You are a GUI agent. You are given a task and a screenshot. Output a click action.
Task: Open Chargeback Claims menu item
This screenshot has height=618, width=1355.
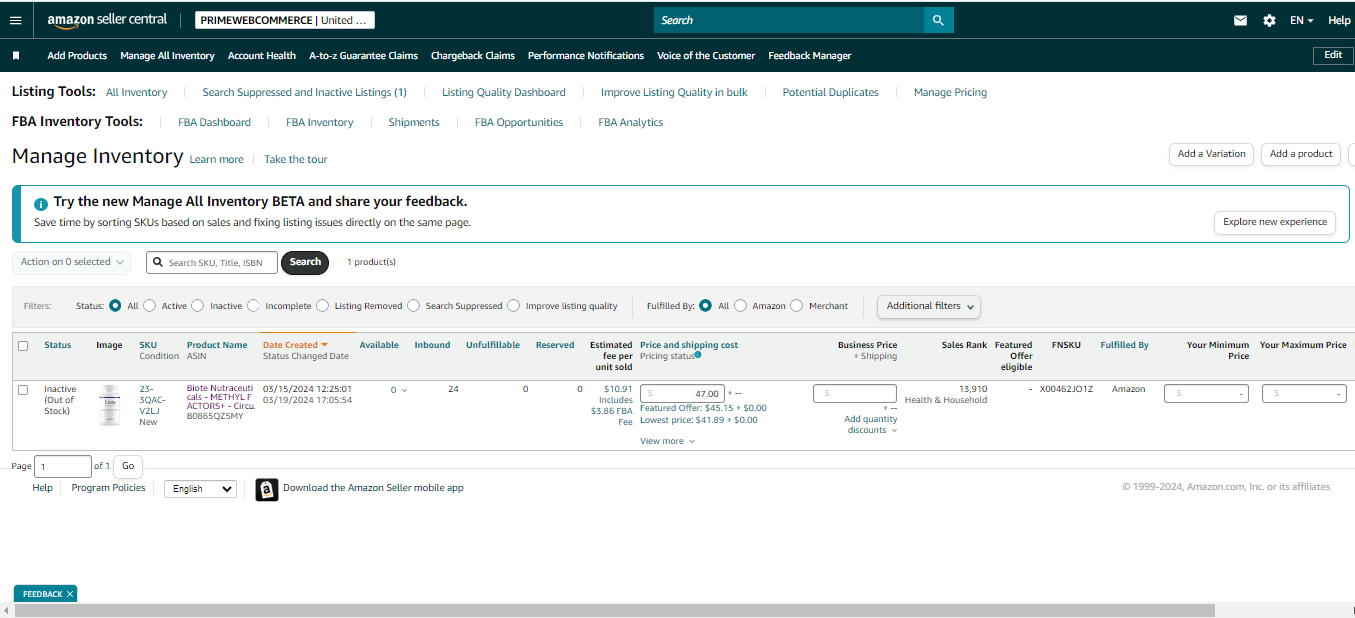(473, 56)
